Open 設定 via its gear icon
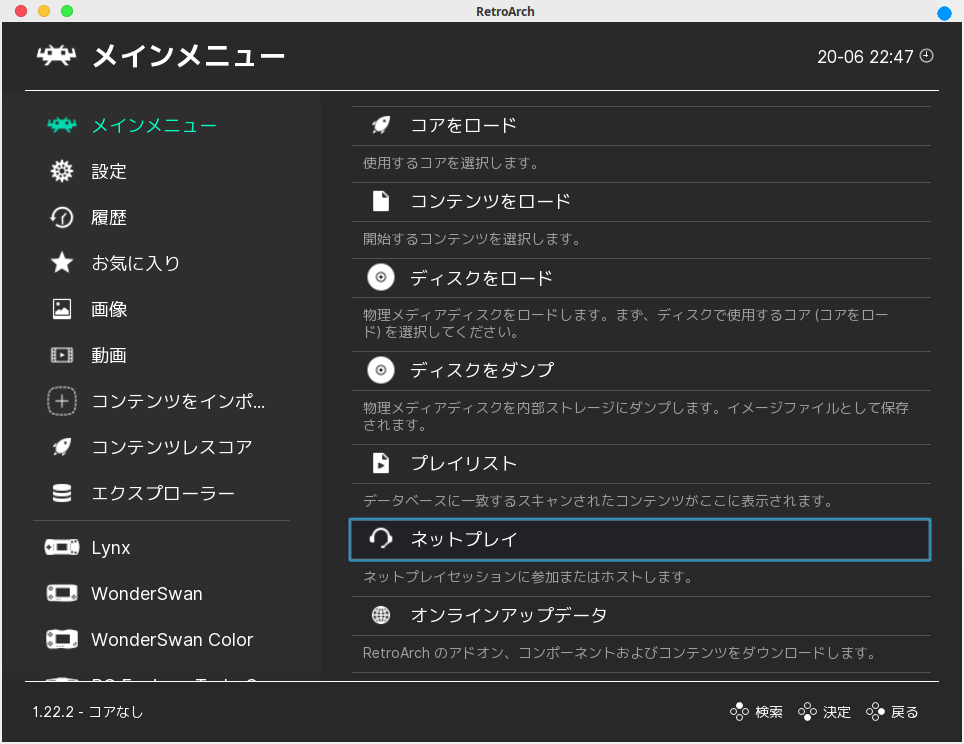 (x=61, y=171)
